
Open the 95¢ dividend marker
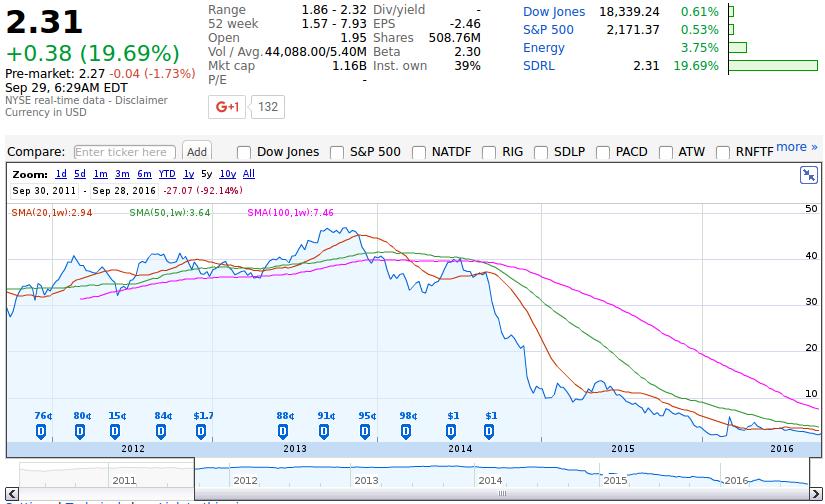[365, 432]
